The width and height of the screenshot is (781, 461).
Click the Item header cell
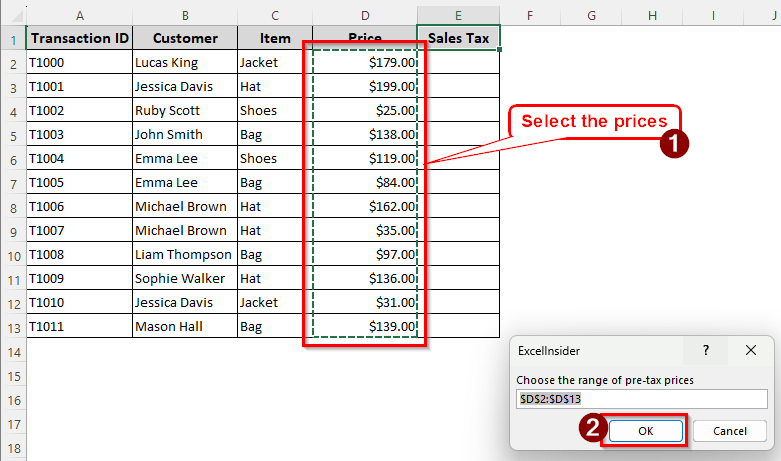click(275, 38)
